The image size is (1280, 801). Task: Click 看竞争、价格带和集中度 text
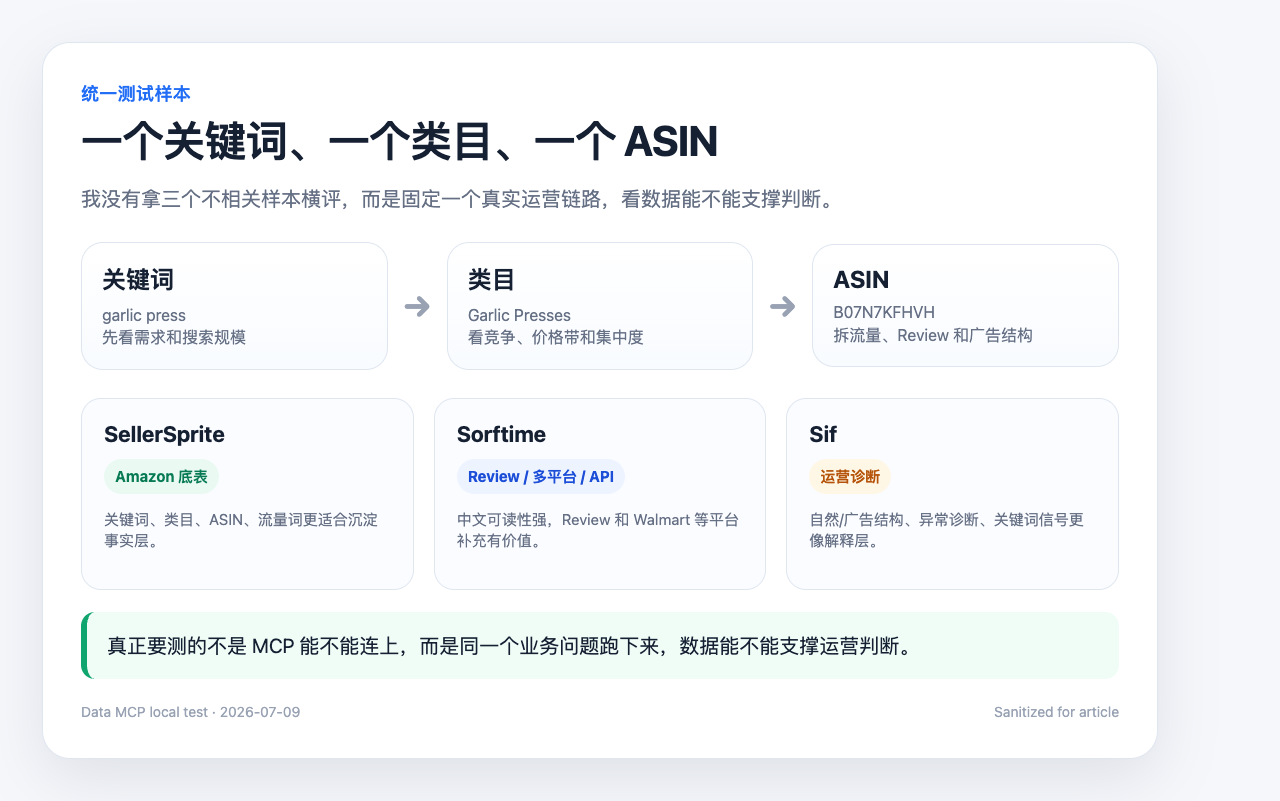click(x=556, y=337)
